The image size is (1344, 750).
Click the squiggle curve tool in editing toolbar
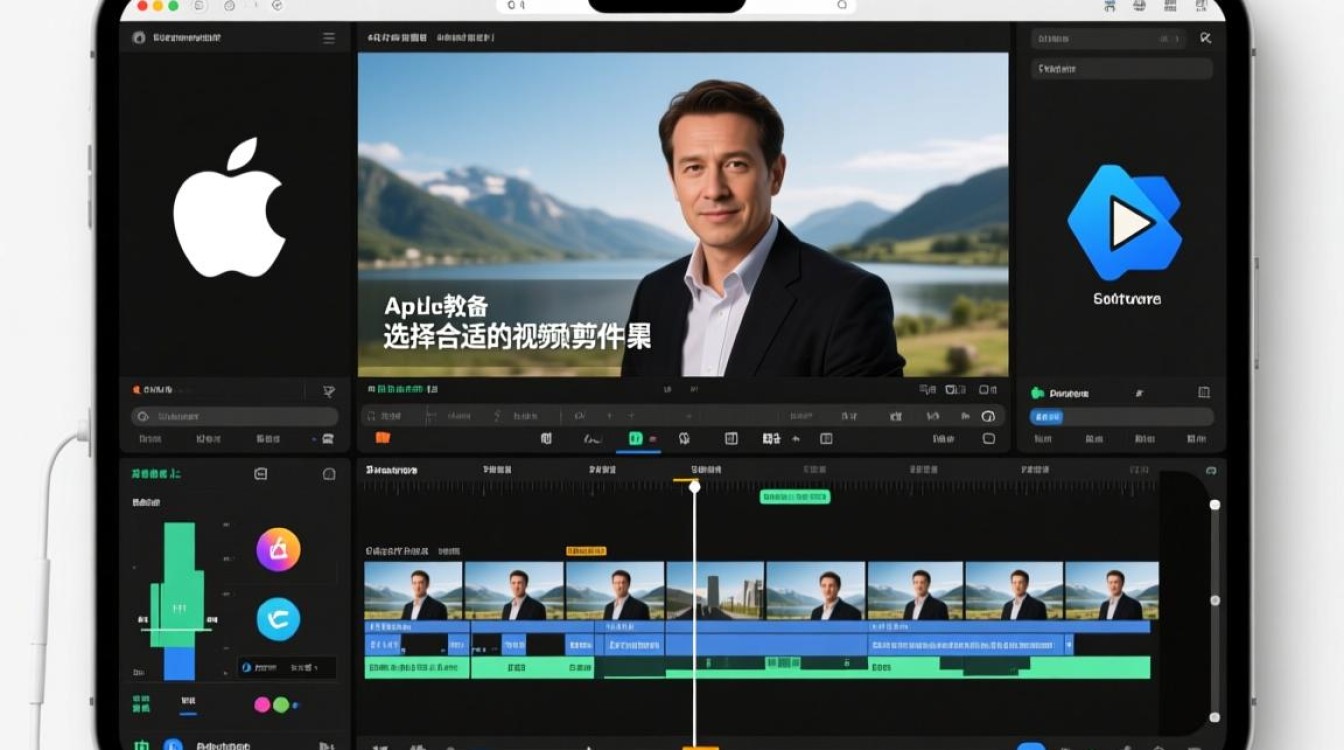[593, 439]
